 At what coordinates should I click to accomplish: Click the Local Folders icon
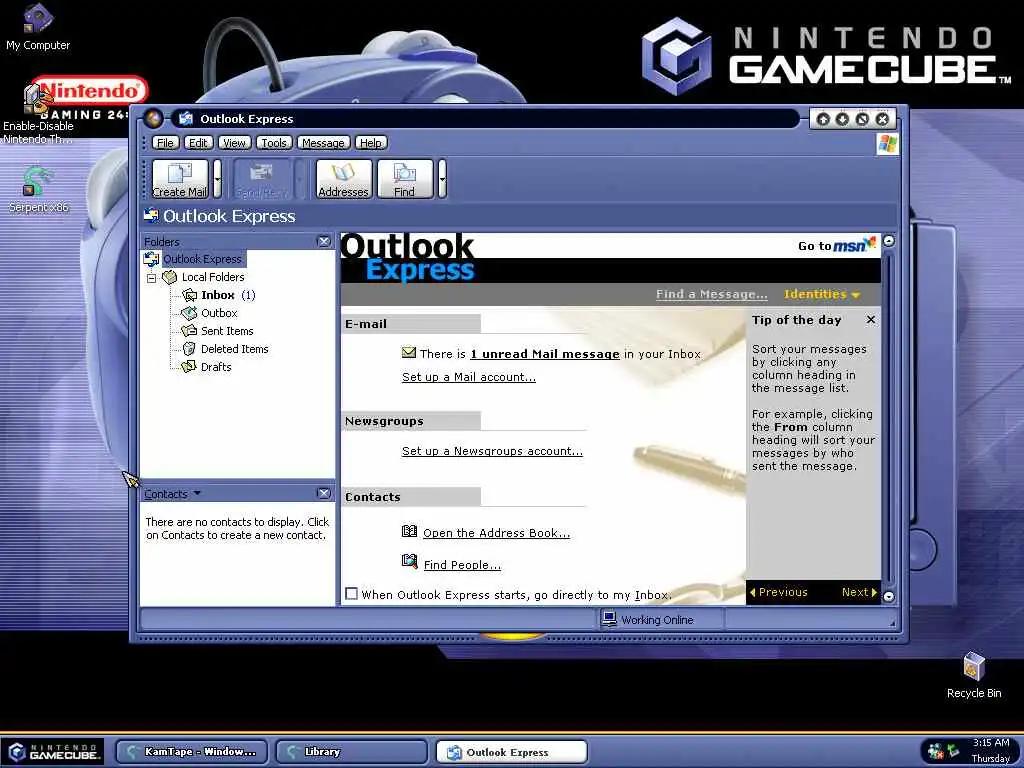tap(170, 277)
